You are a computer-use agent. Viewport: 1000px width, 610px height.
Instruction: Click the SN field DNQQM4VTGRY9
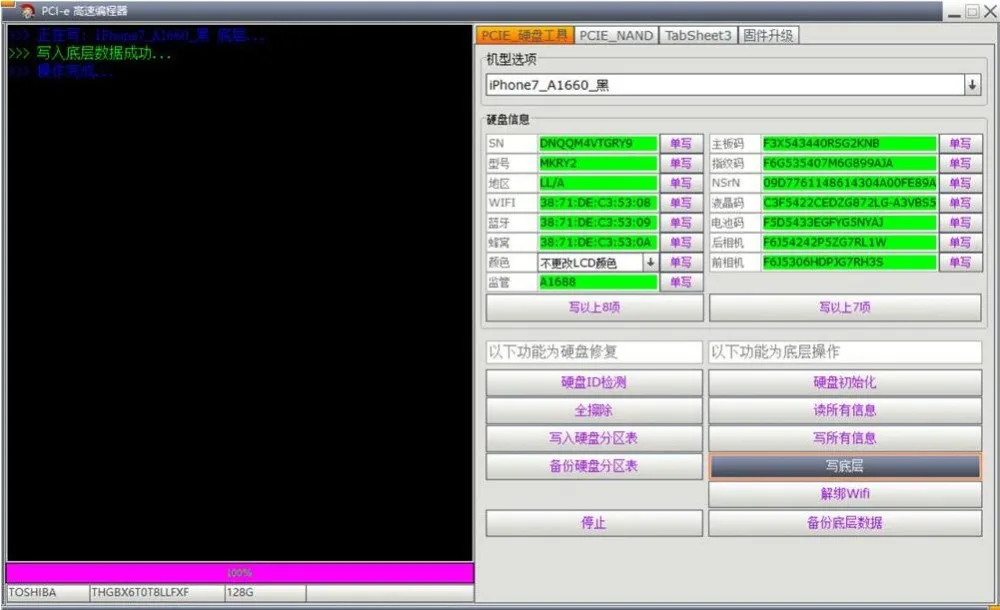598,144
